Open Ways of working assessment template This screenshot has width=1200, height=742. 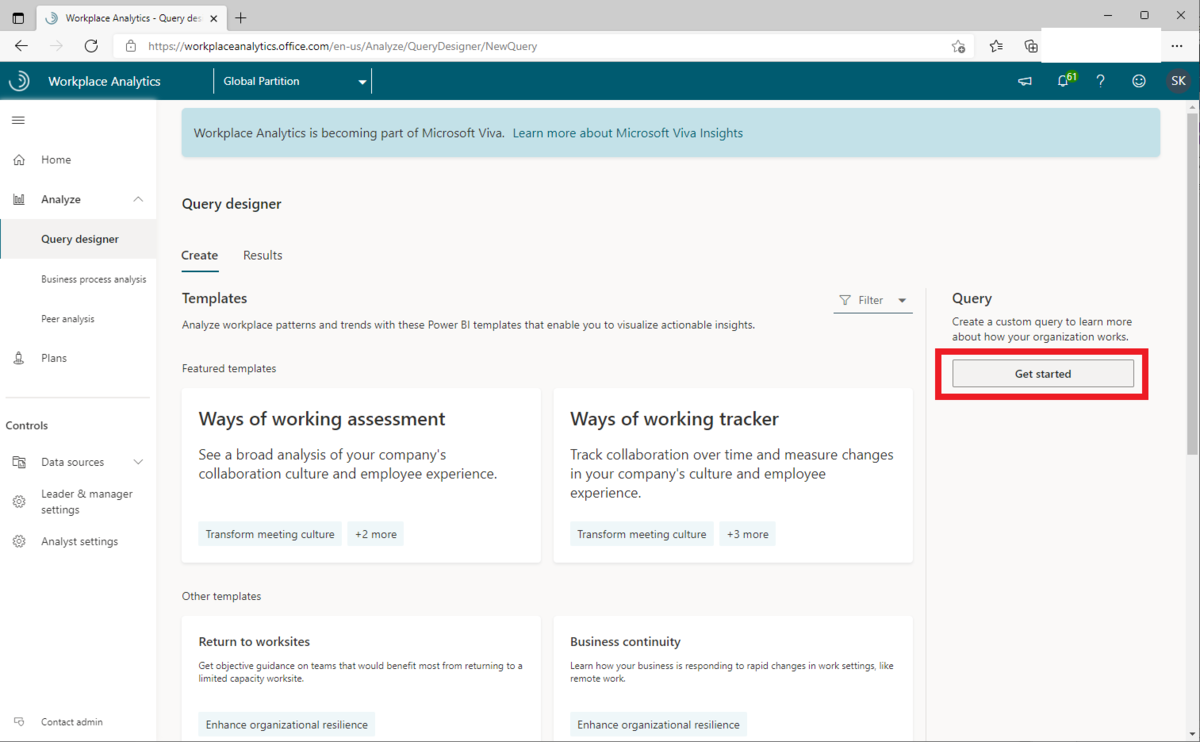click(x=361, y=475)
